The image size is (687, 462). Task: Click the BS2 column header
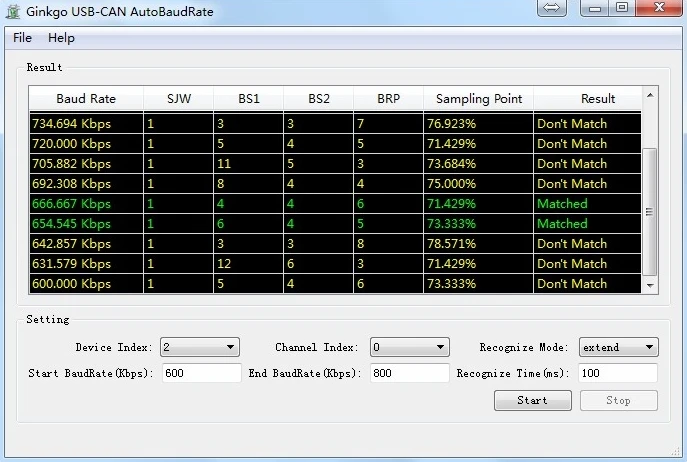click(319, 99)
